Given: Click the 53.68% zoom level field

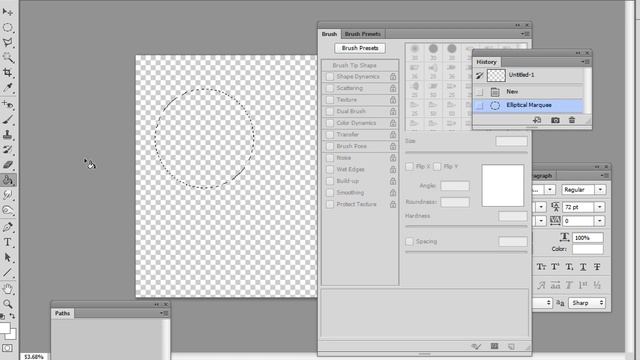Looking at the screenshot, I should [x=33, y=357].
